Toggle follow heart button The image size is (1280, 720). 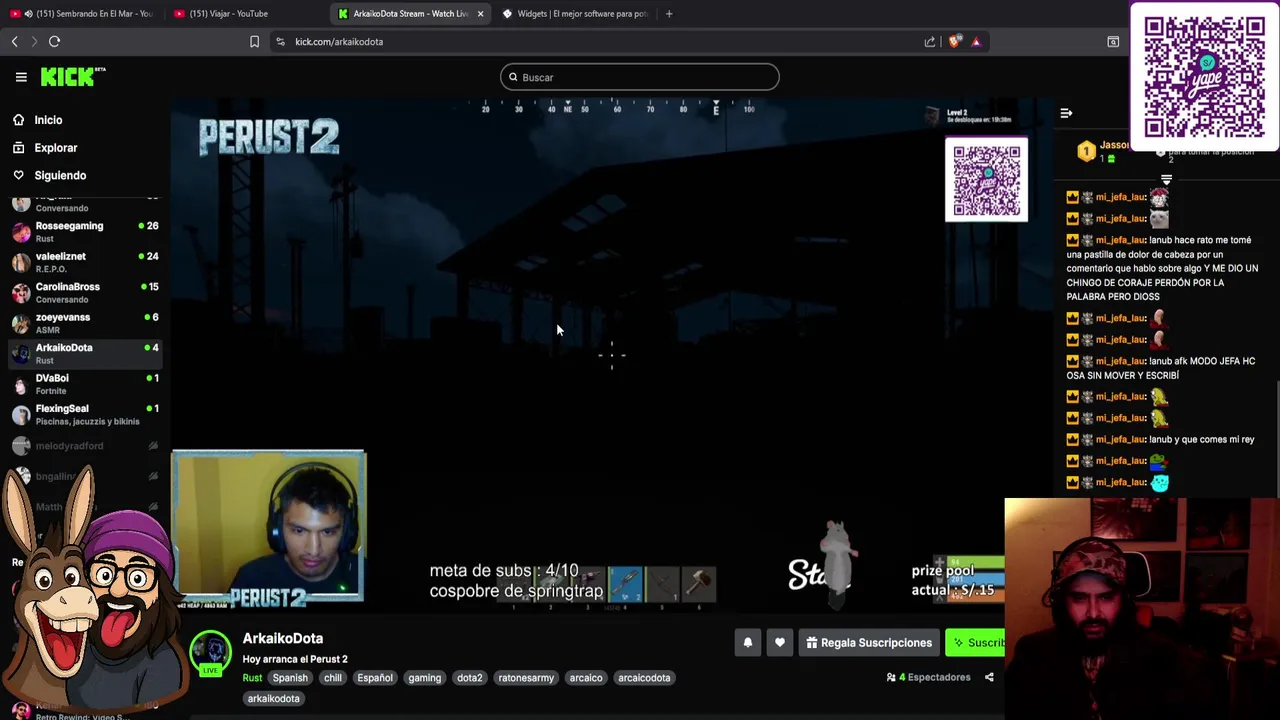[x=780, y=643]
